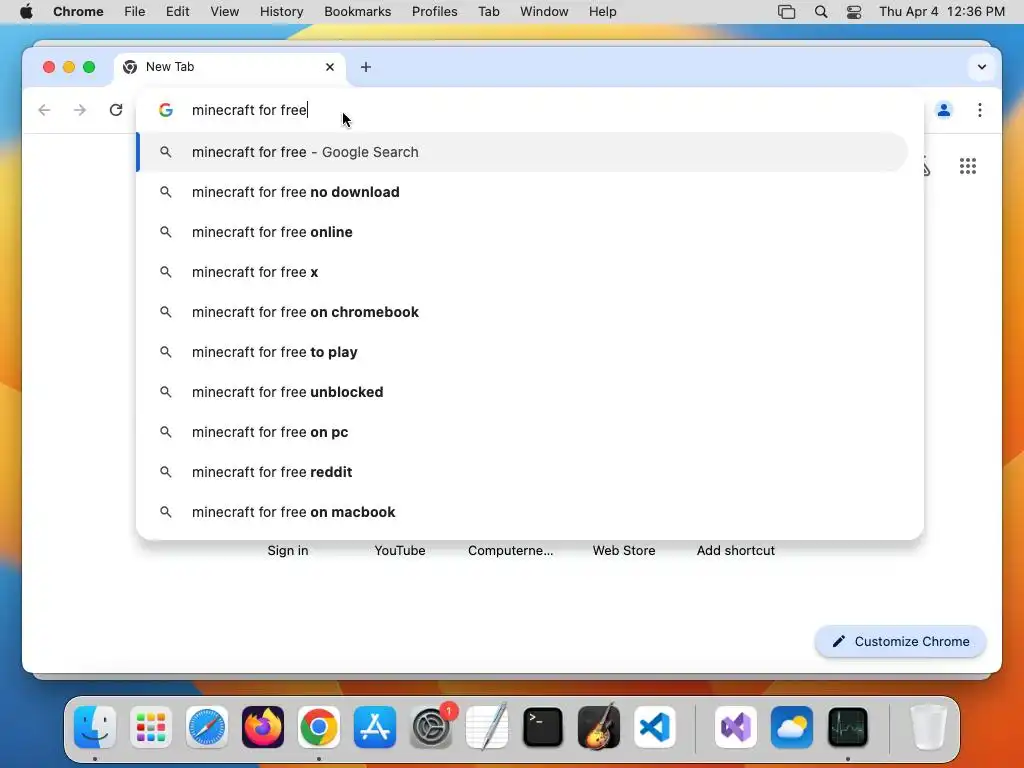Click the Chrome icon in the Dock
The height and width of the screenshot is (768, 1024).
tap(319, 727)
